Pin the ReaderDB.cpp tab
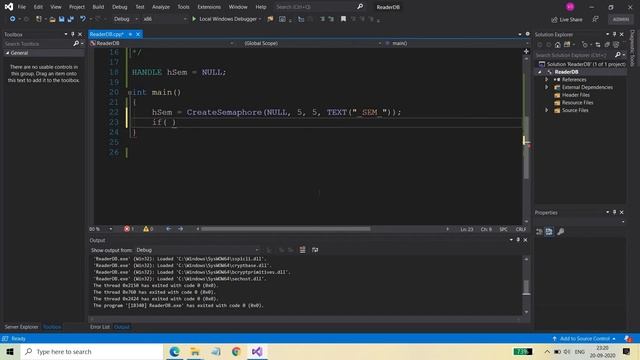 coord(130,34)
